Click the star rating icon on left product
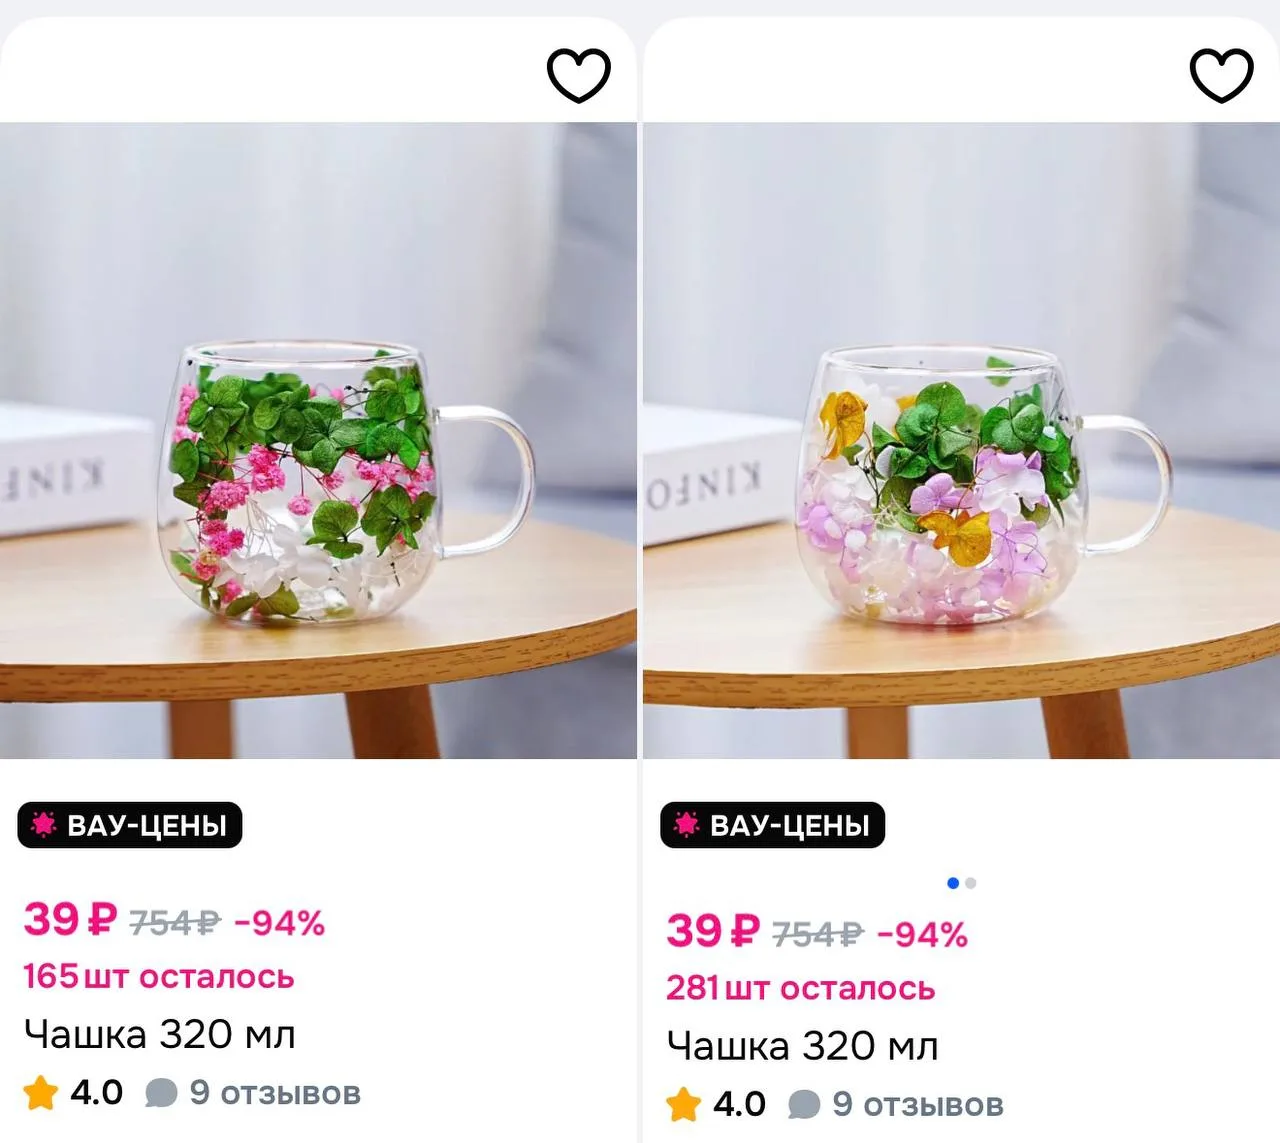1280x1143 pixels. pos(41,1093)
